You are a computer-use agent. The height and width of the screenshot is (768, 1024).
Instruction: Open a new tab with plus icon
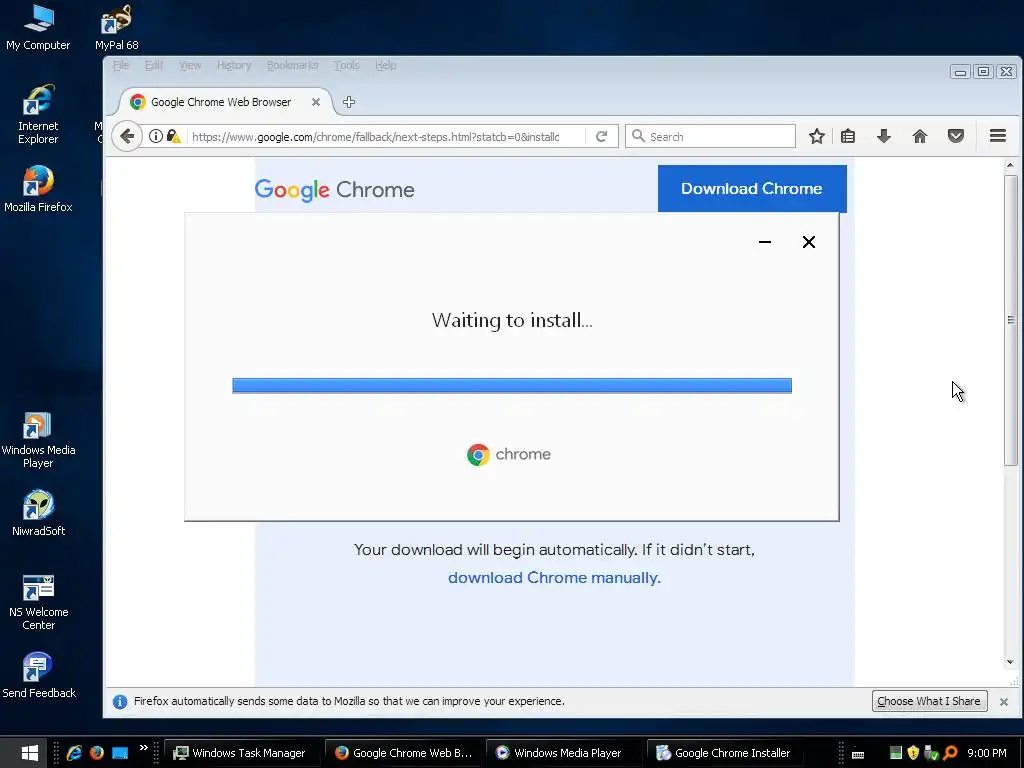[x=349, y=102]
